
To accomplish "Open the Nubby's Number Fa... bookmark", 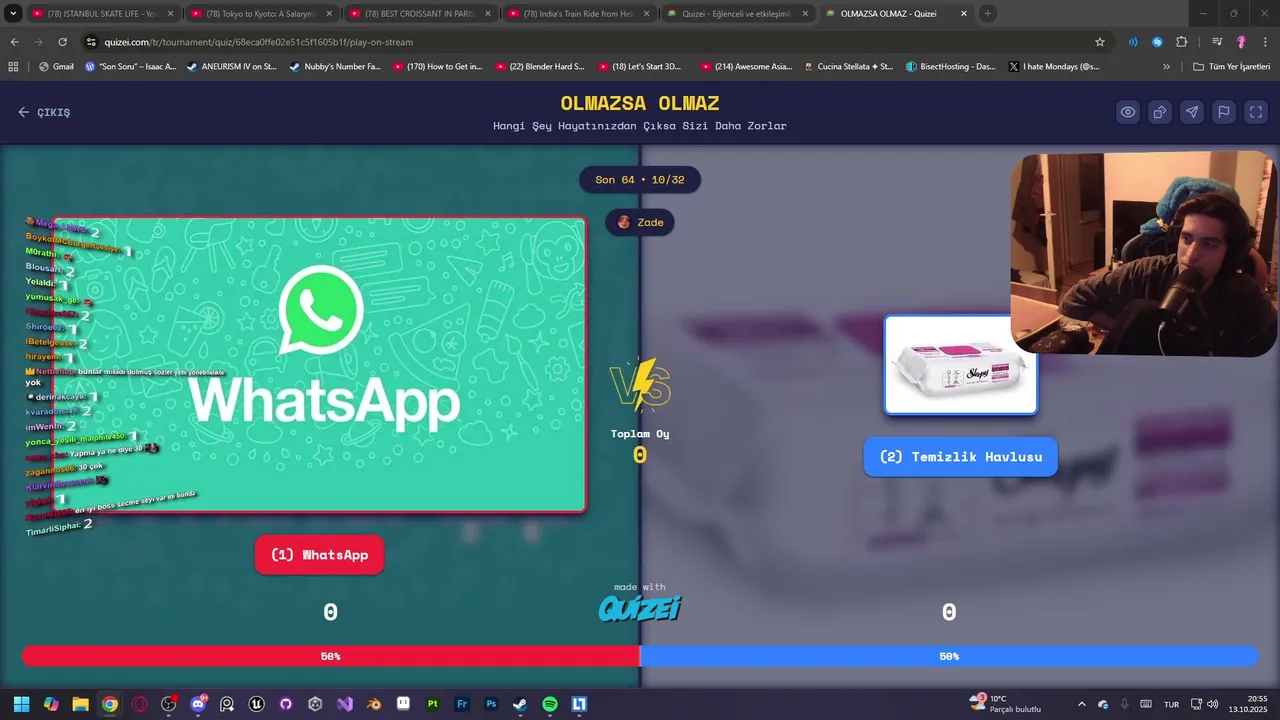I will pos(336,66).
